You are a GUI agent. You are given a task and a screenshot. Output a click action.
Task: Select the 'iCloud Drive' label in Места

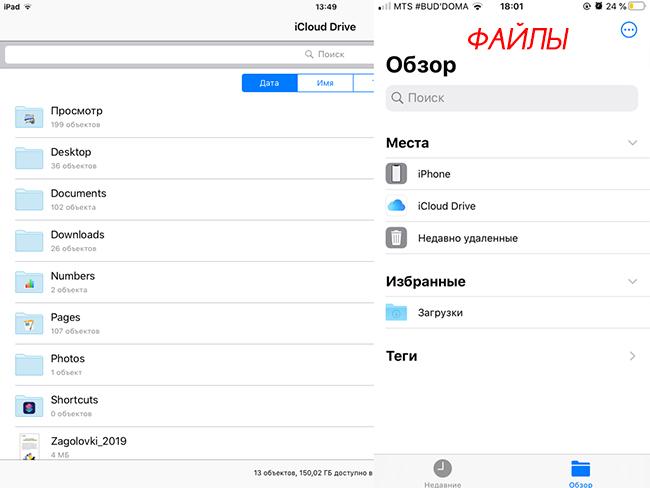[446, 206]
